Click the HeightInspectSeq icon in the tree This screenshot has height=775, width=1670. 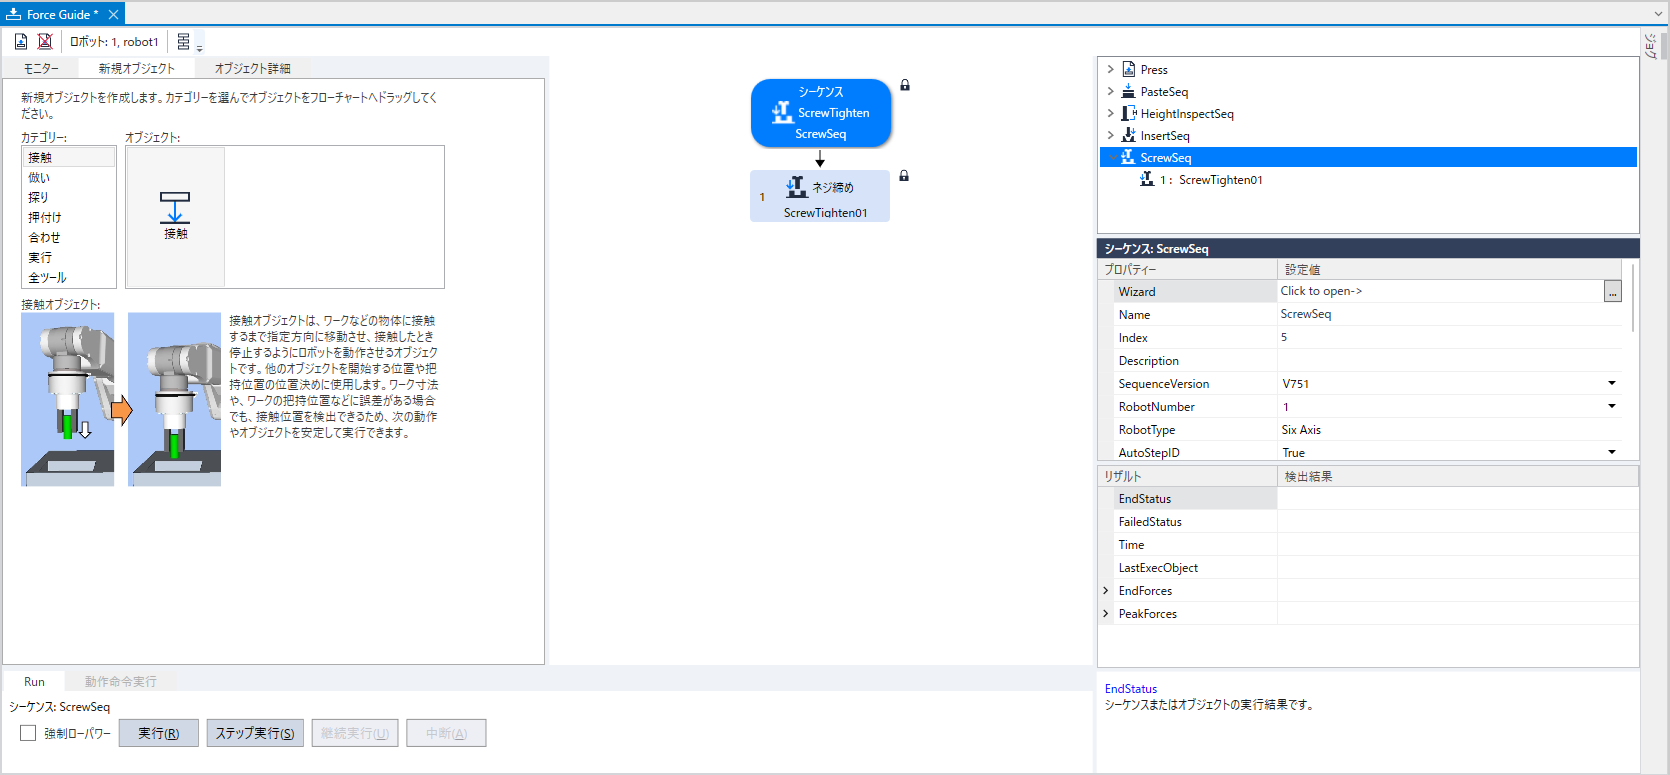pyautogui.click(x=1128, y=113)
